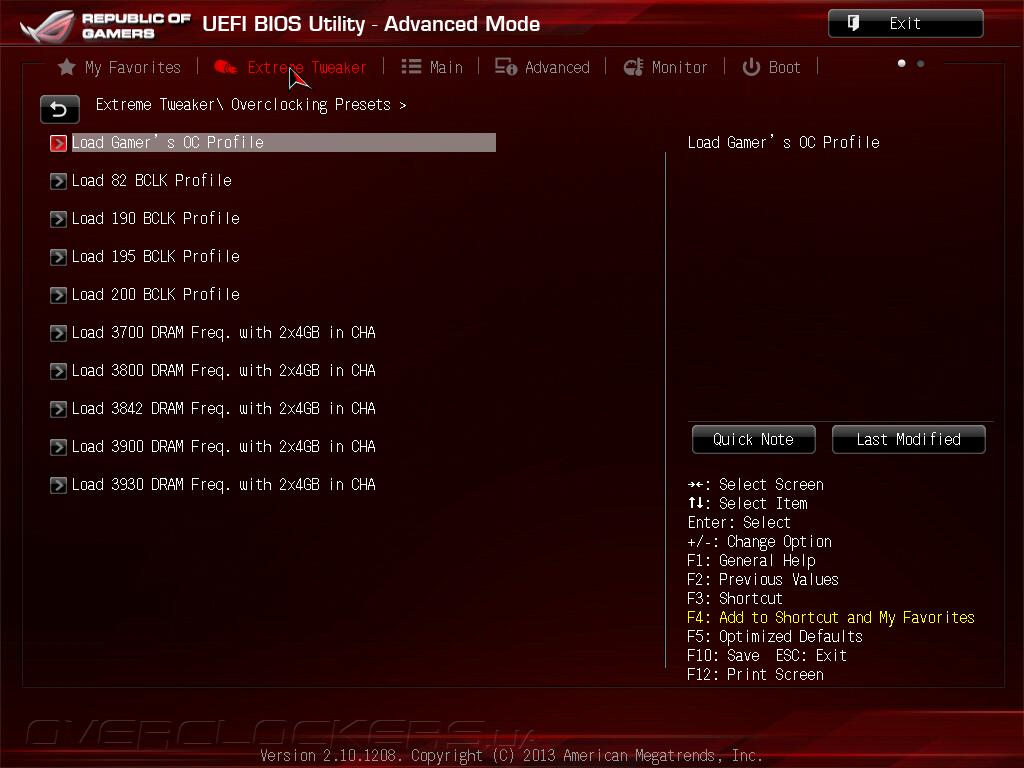This screenshot has height=768, width=1024.
Task: Select Load 190 BCLK Profile
Action: click(x=155, y=218)
